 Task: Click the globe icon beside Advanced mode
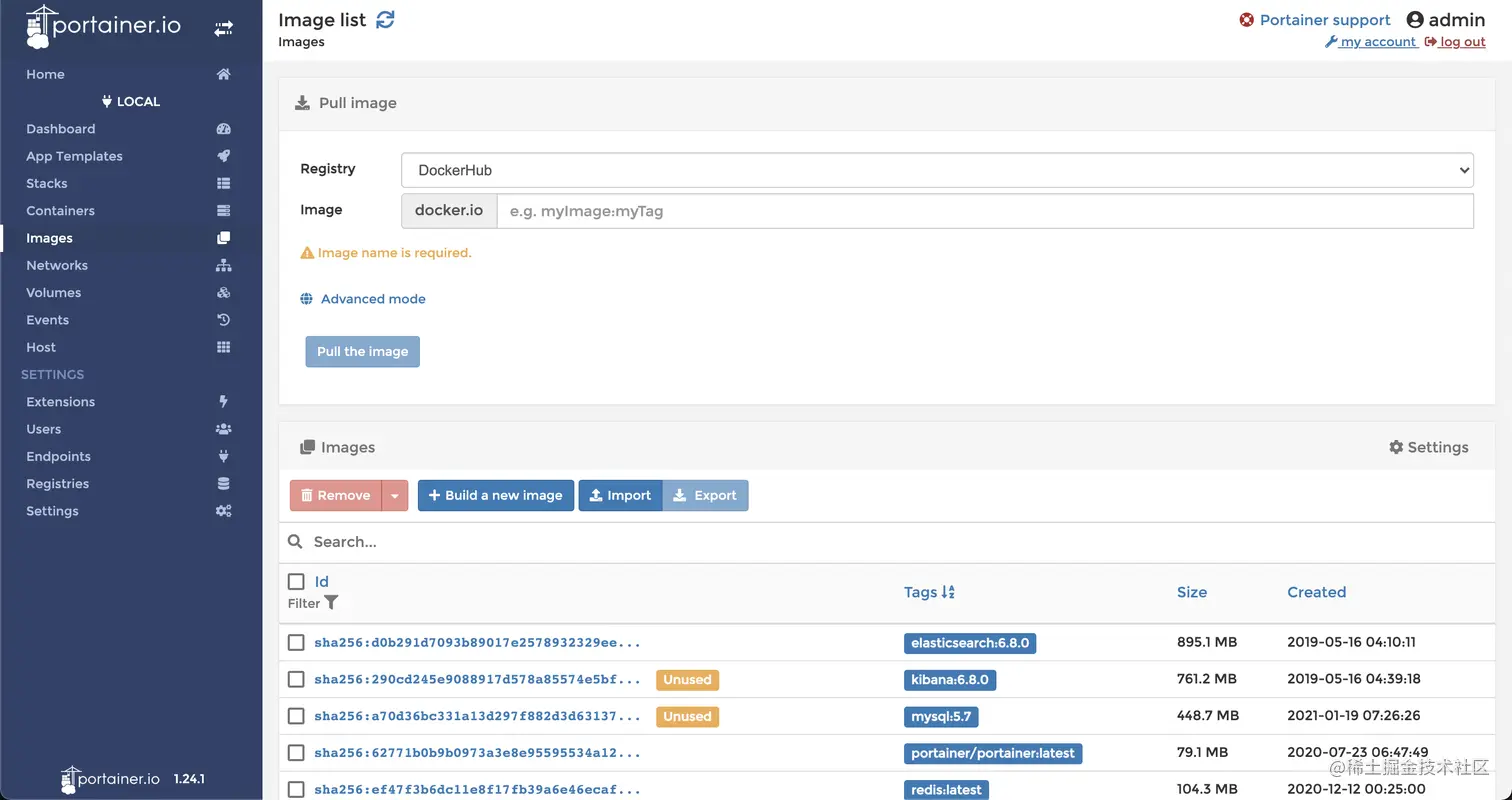tap(307, 299)
